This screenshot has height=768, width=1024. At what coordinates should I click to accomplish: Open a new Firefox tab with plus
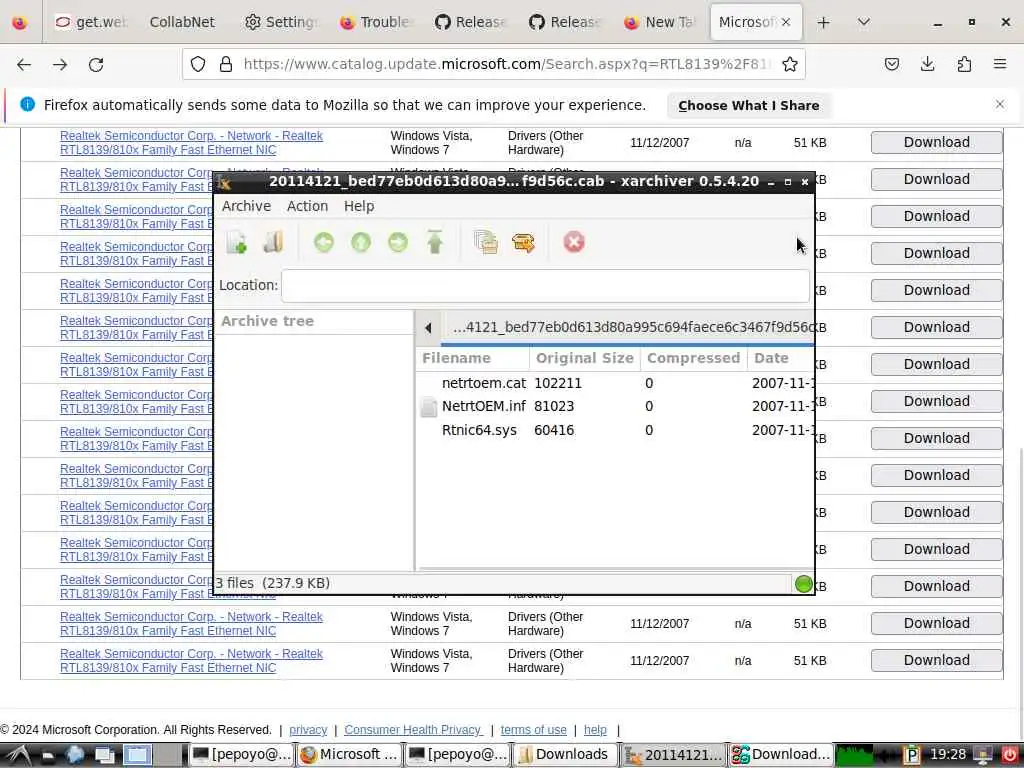point(824,22)
